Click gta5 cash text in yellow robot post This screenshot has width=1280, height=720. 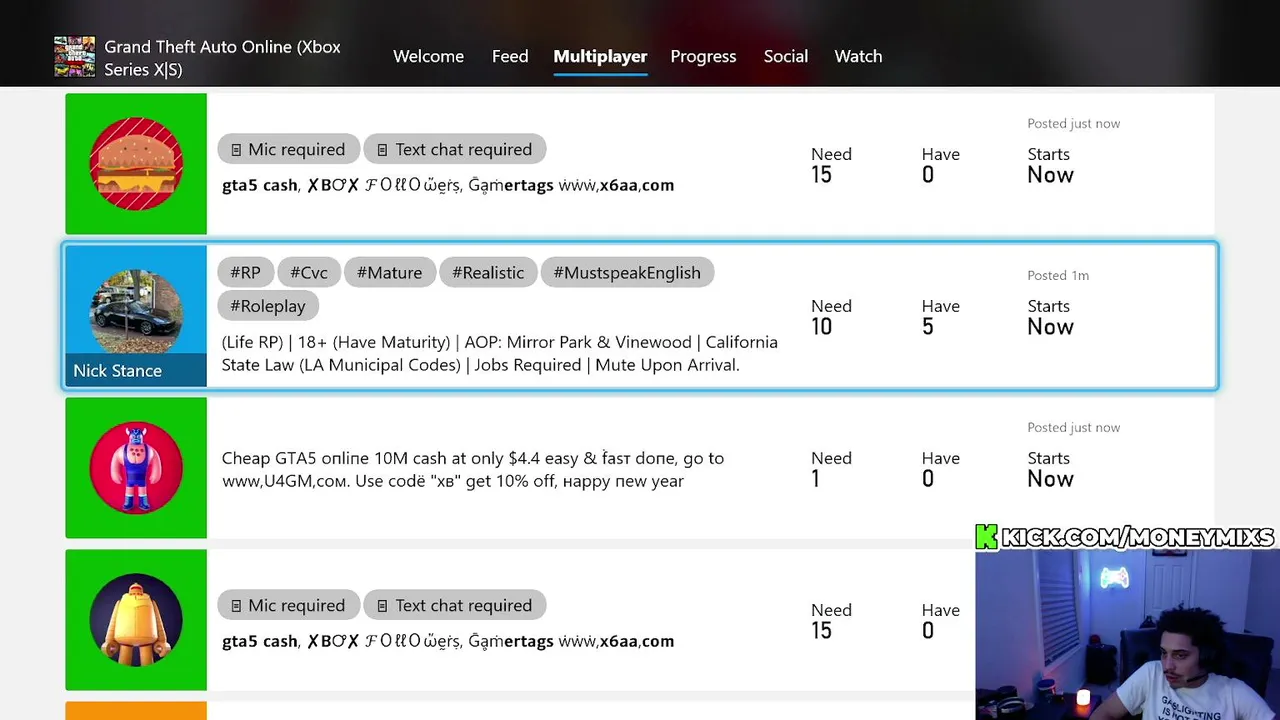tap(448, 641)
